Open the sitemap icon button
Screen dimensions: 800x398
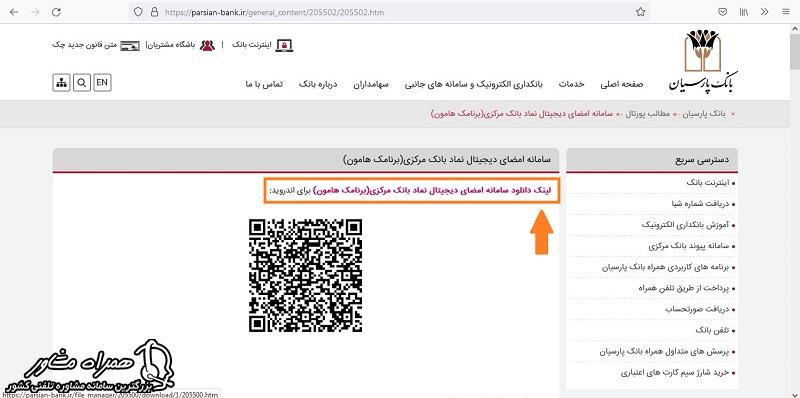tap(61, 83)
